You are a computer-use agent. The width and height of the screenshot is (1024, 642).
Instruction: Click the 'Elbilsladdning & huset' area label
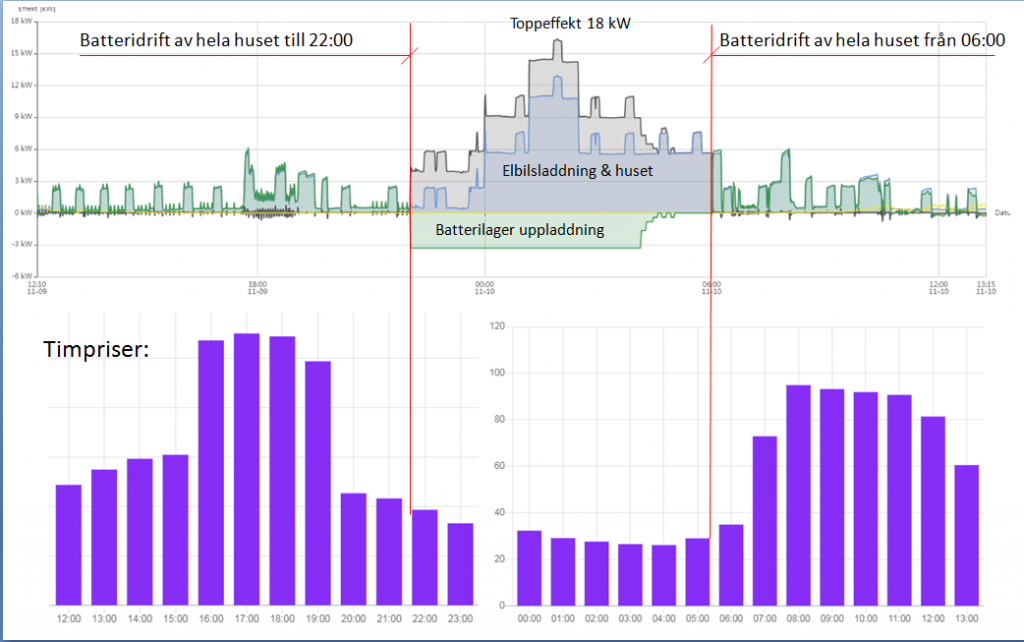click(x=577, y=170)
